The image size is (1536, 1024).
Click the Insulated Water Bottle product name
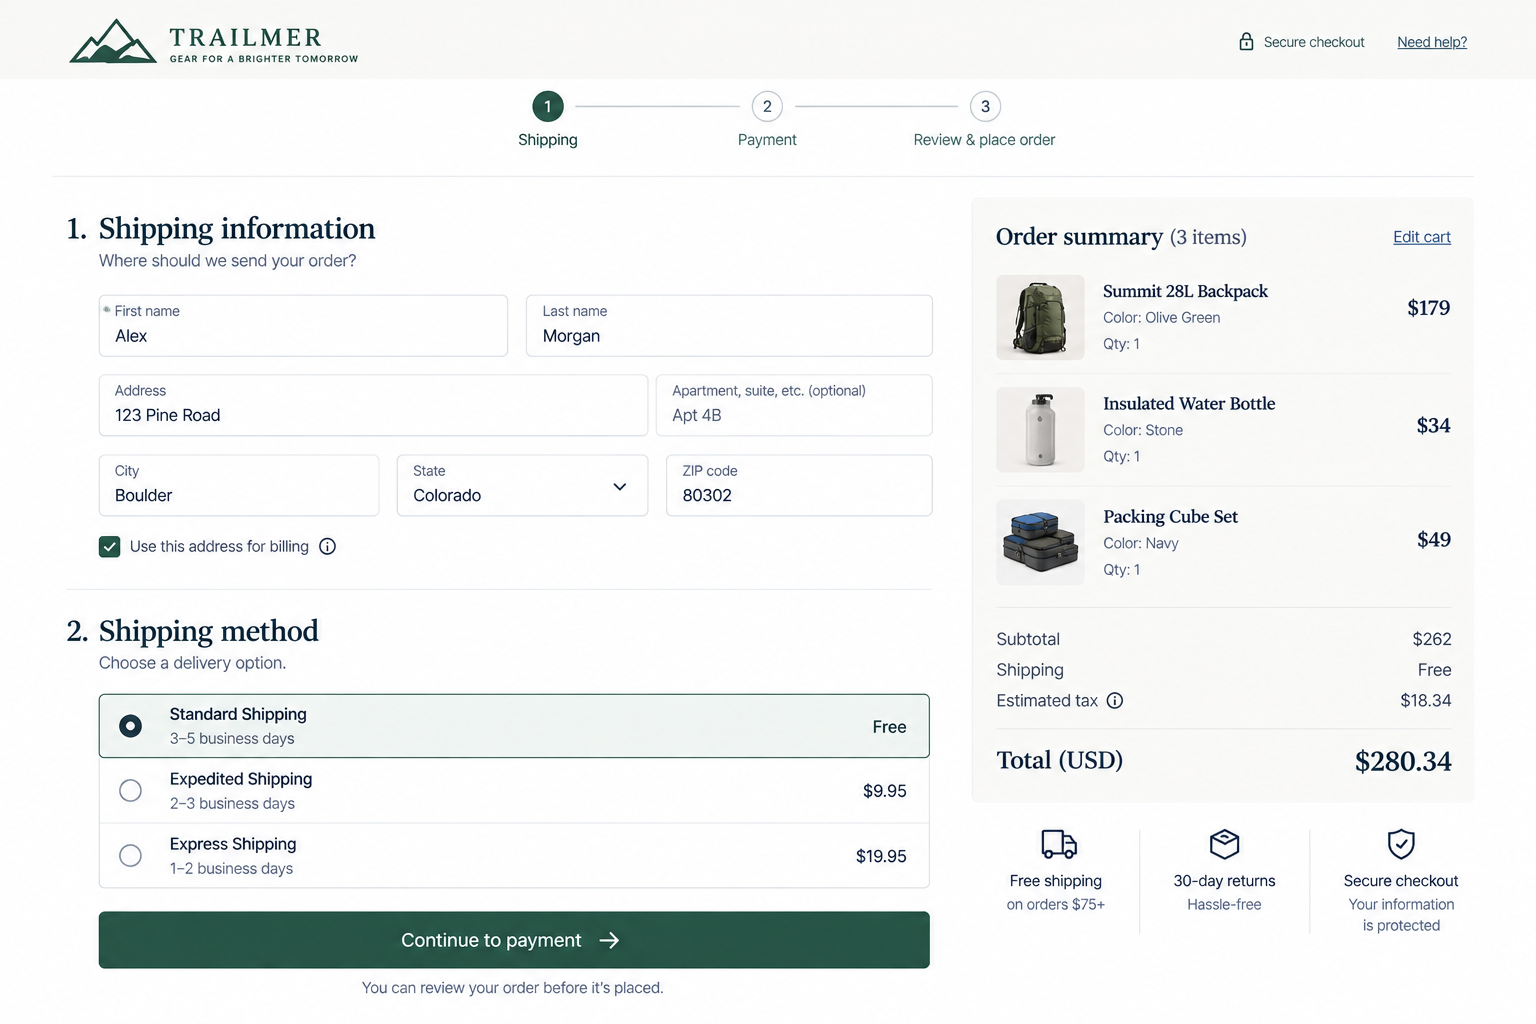(1189, 404)
